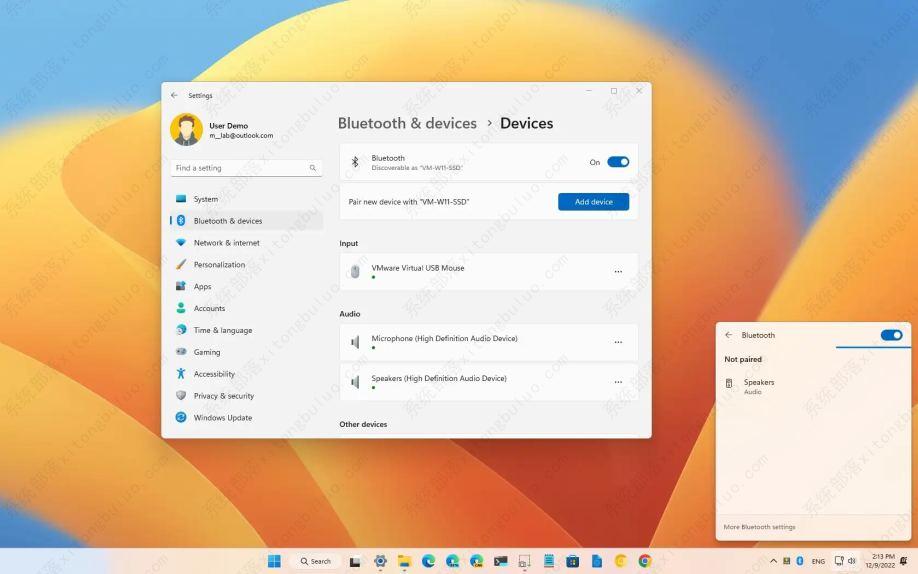This screenshot has width=918, height=574.
Task: Go back using Settings back arrow
Action: [x=174, y=95]
